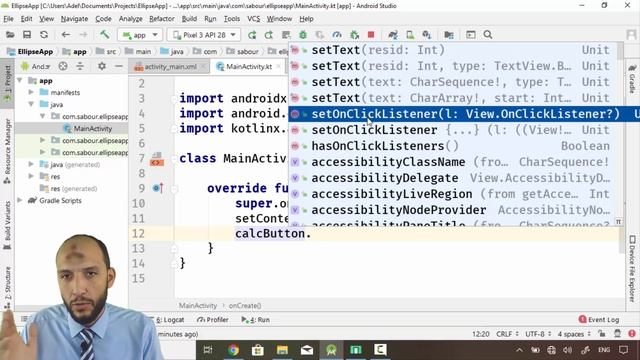Open Build Variants side panel
The height and width of the screenshot is (360, 640).
coord(7,226)
